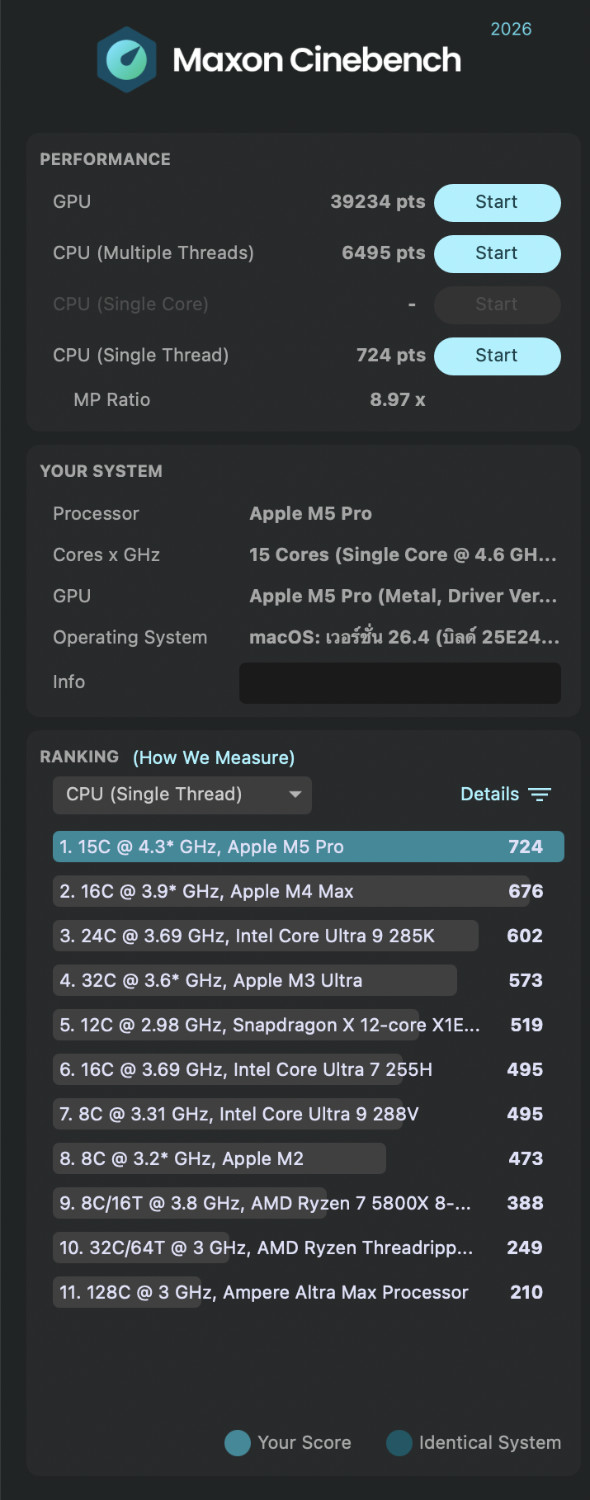Click the Details label in the Ranking section
The image size is (590, 1500).
click(x=491, y=794)
